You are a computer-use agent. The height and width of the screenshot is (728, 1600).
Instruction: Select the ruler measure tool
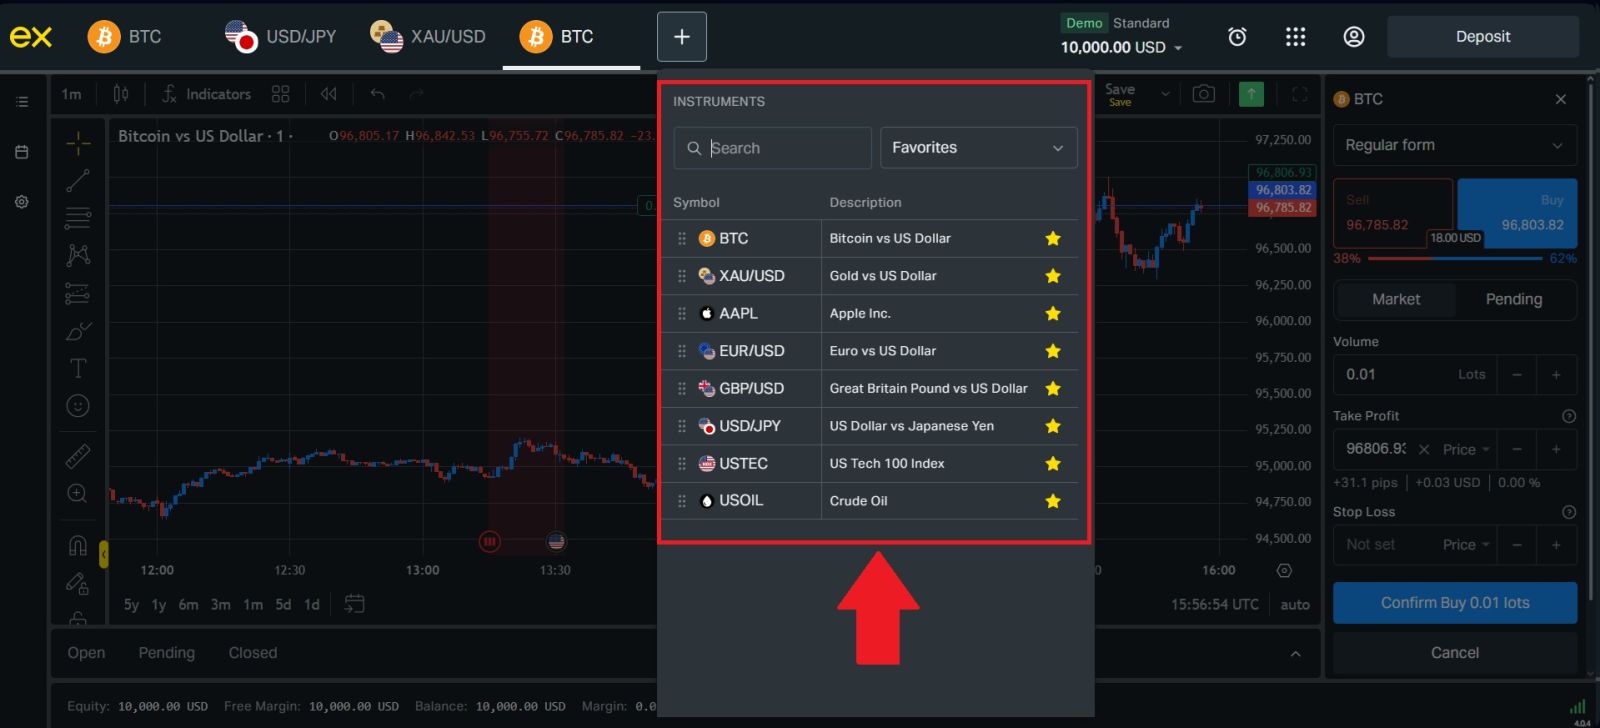78,456
